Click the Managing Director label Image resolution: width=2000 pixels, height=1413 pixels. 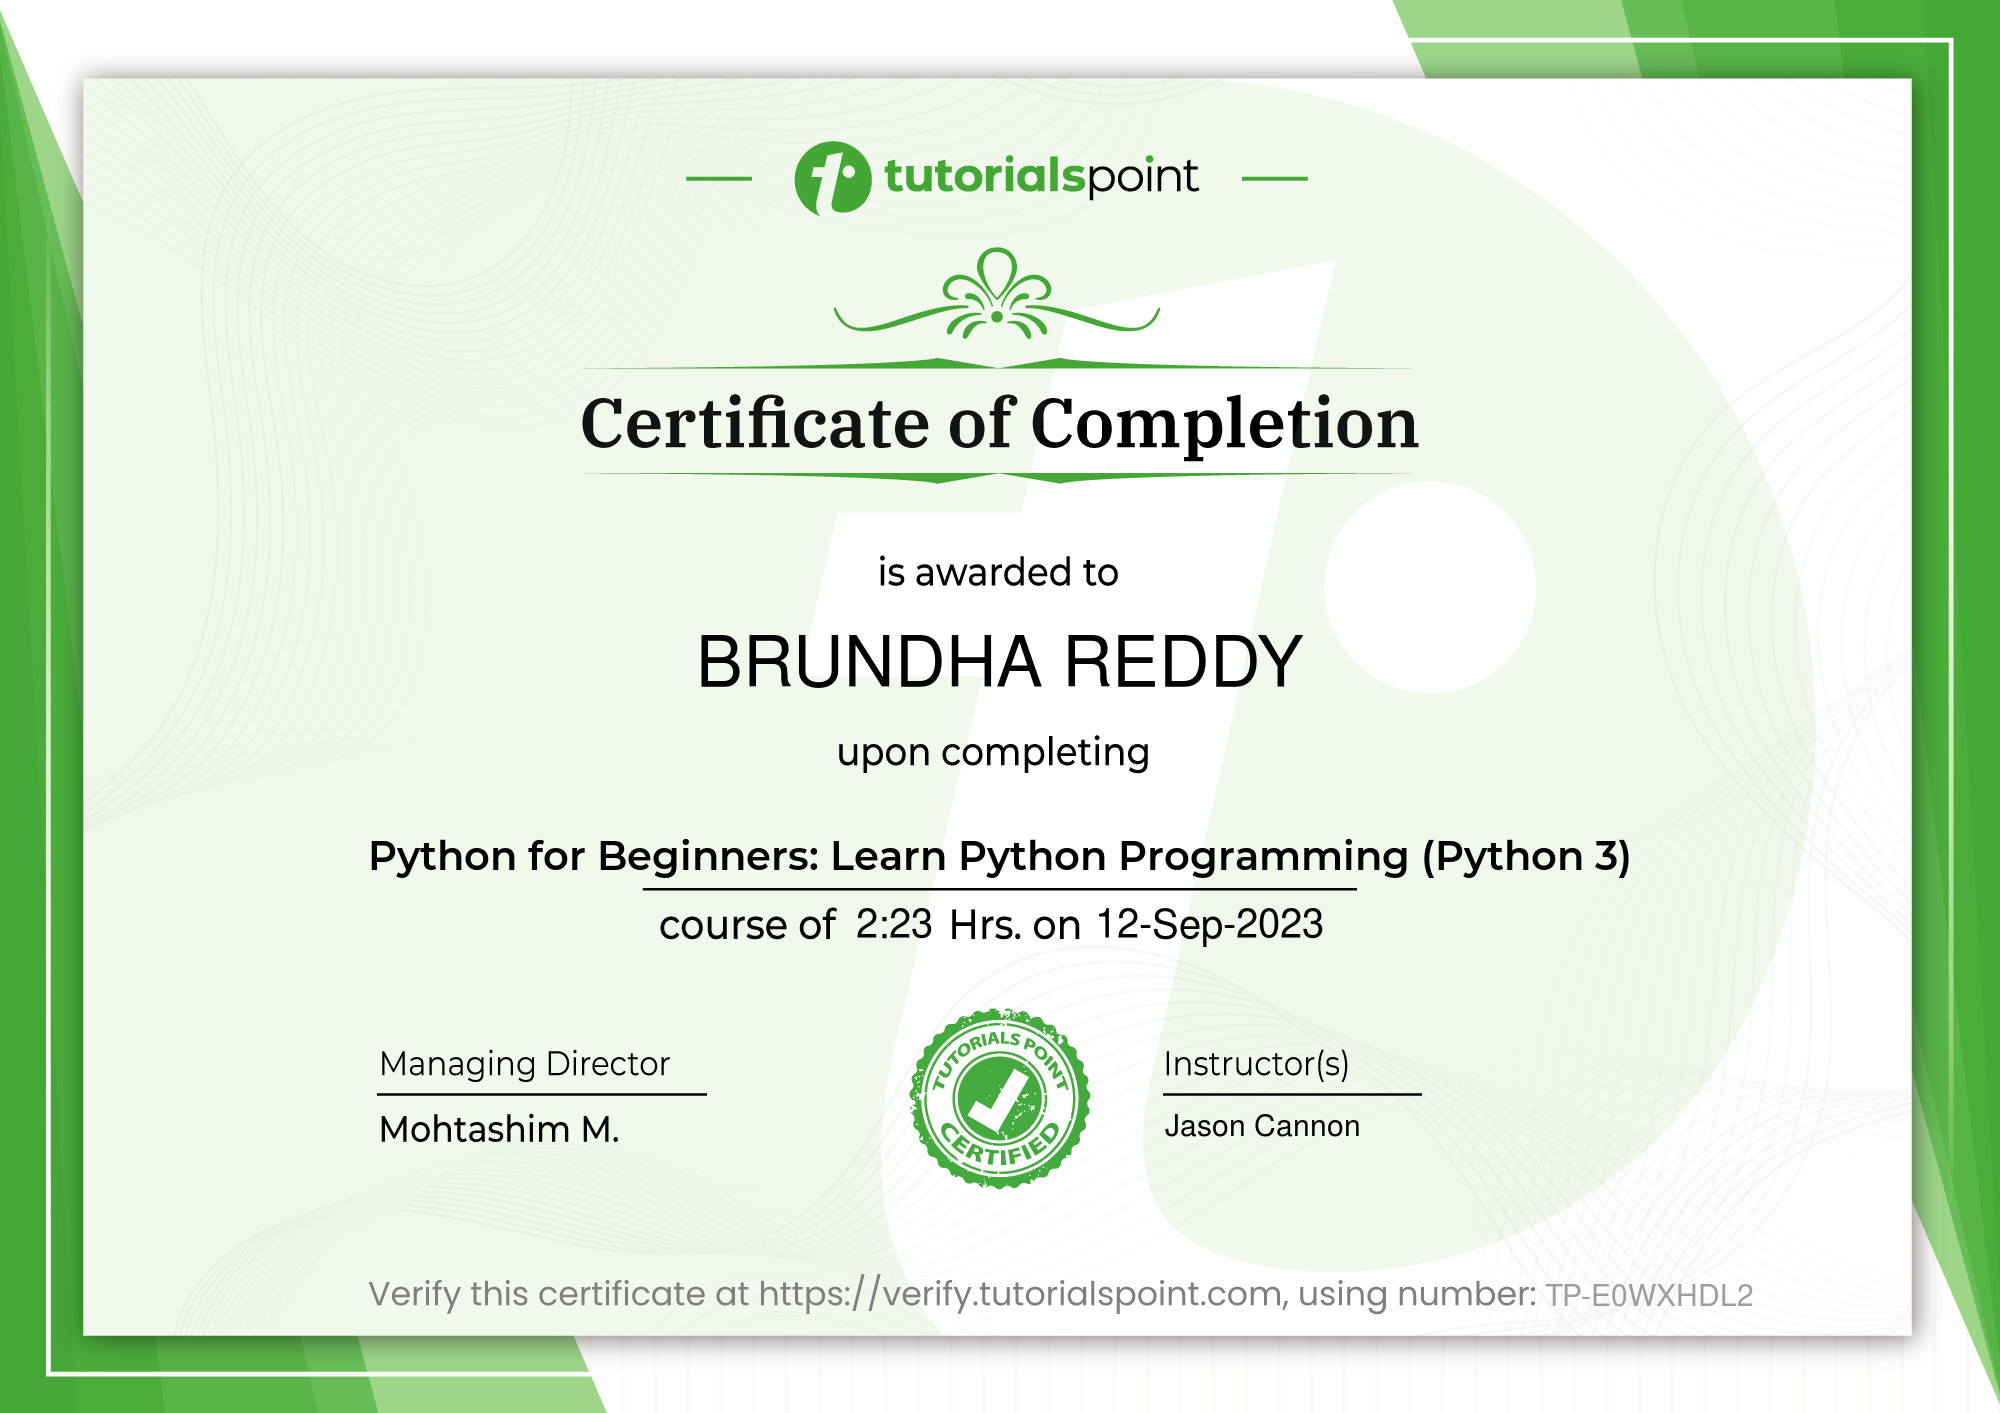524,1064
